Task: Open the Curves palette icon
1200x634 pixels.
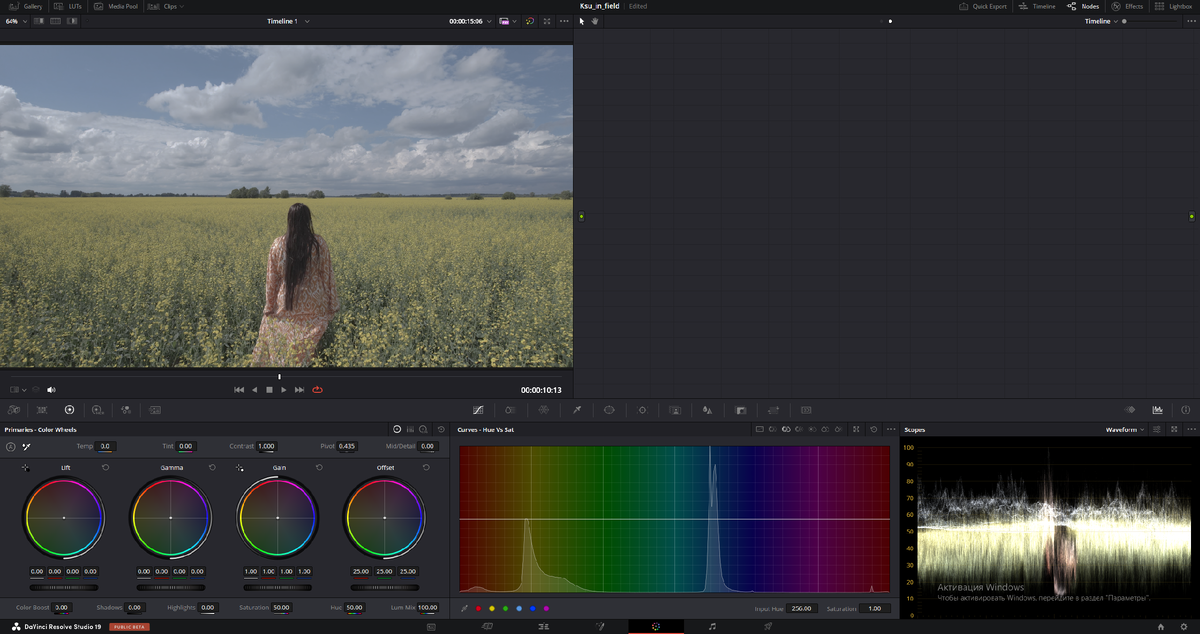Action: point(478,410)
